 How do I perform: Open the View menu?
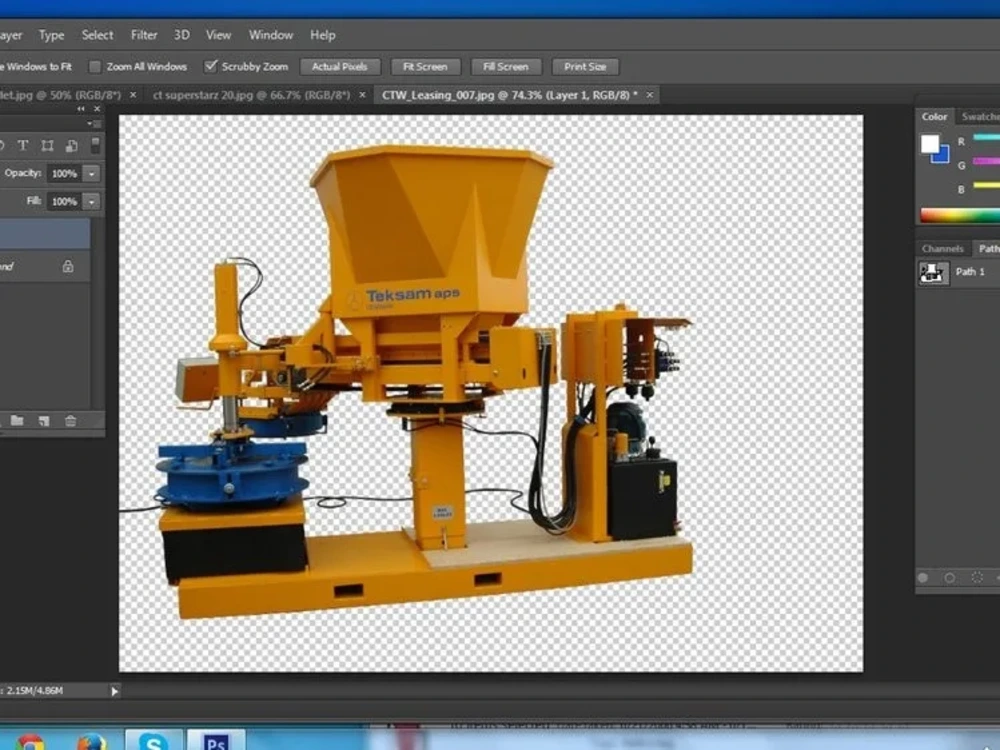point(218,35)
